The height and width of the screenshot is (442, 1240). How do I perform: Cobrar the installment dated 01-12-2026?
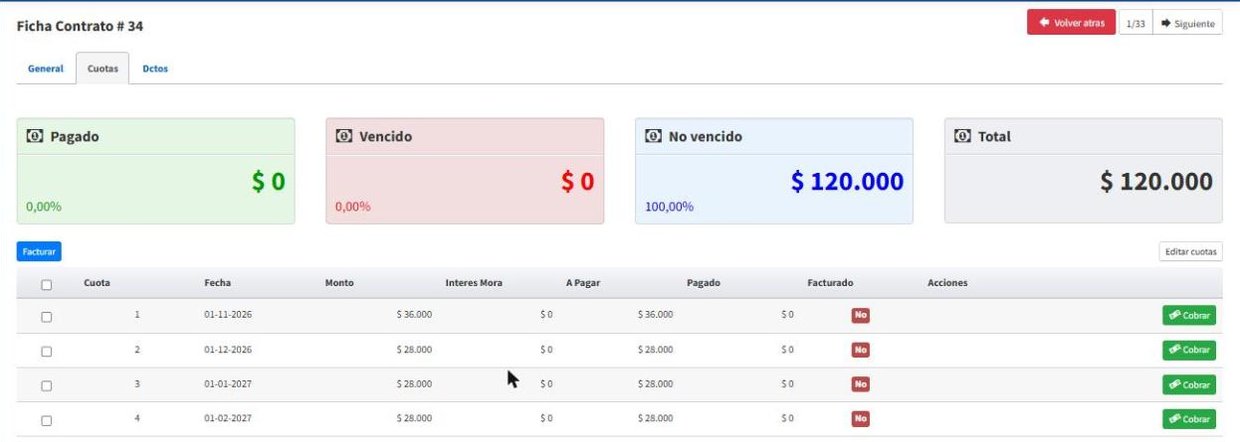coord(1189,350)
